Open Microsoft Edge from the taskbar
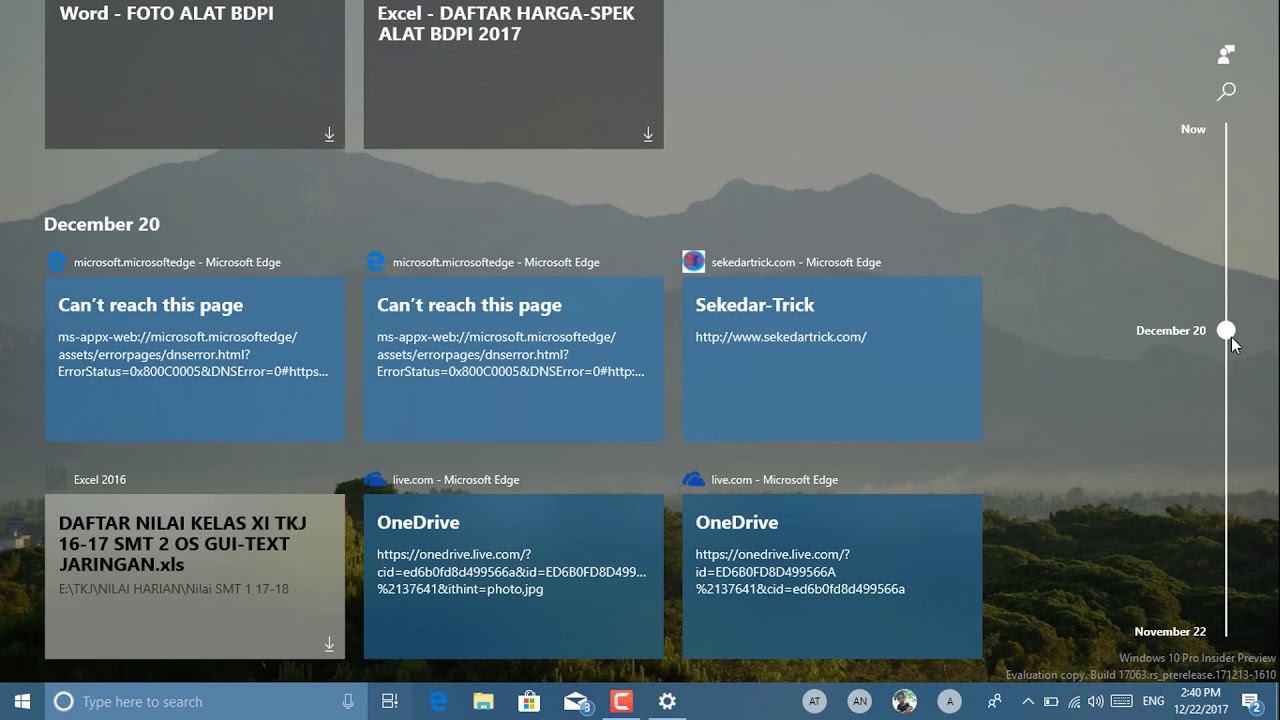Viewport: 1280px width, 720px height. [438, 702]
